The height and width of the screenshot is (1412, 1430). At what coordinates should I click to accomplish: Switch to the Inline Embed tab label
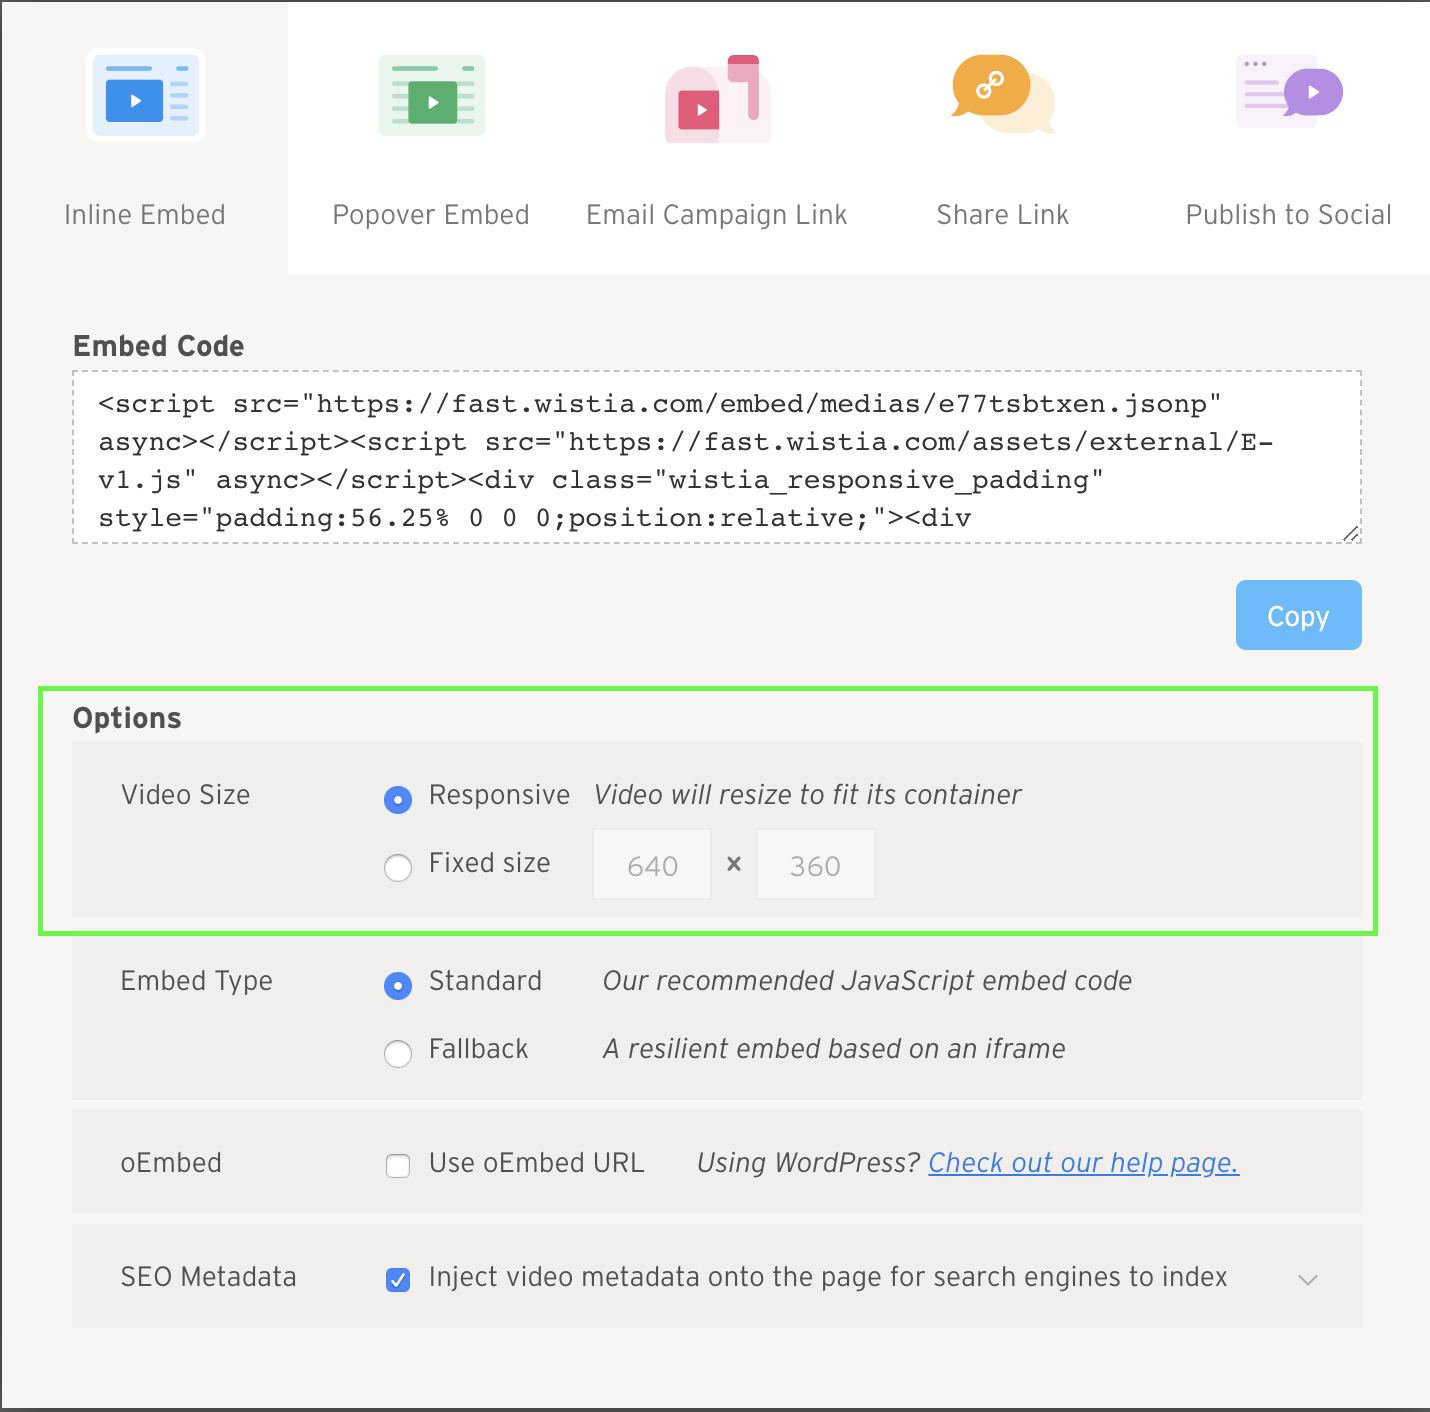(x=145, y=215)
